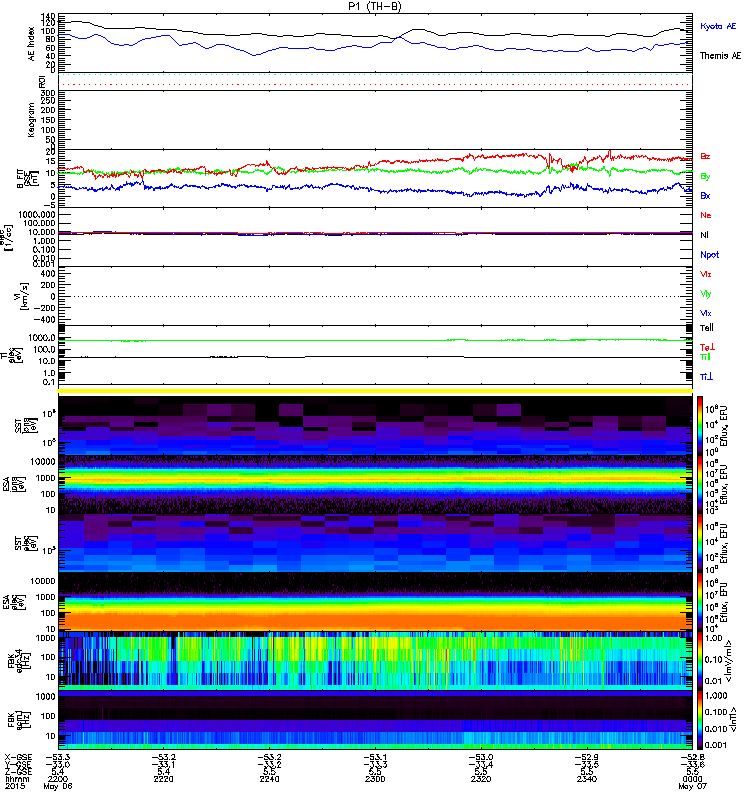
Task: Click the ESA elec [eV] axis label
Action: coord(14,602)
